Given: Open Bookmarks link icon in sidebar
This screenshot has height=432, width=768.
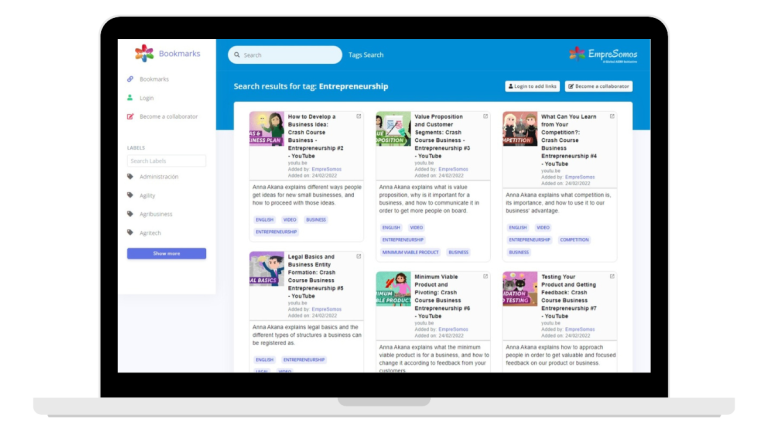Looking at the screenshot, I should click(x=130, y=79).
